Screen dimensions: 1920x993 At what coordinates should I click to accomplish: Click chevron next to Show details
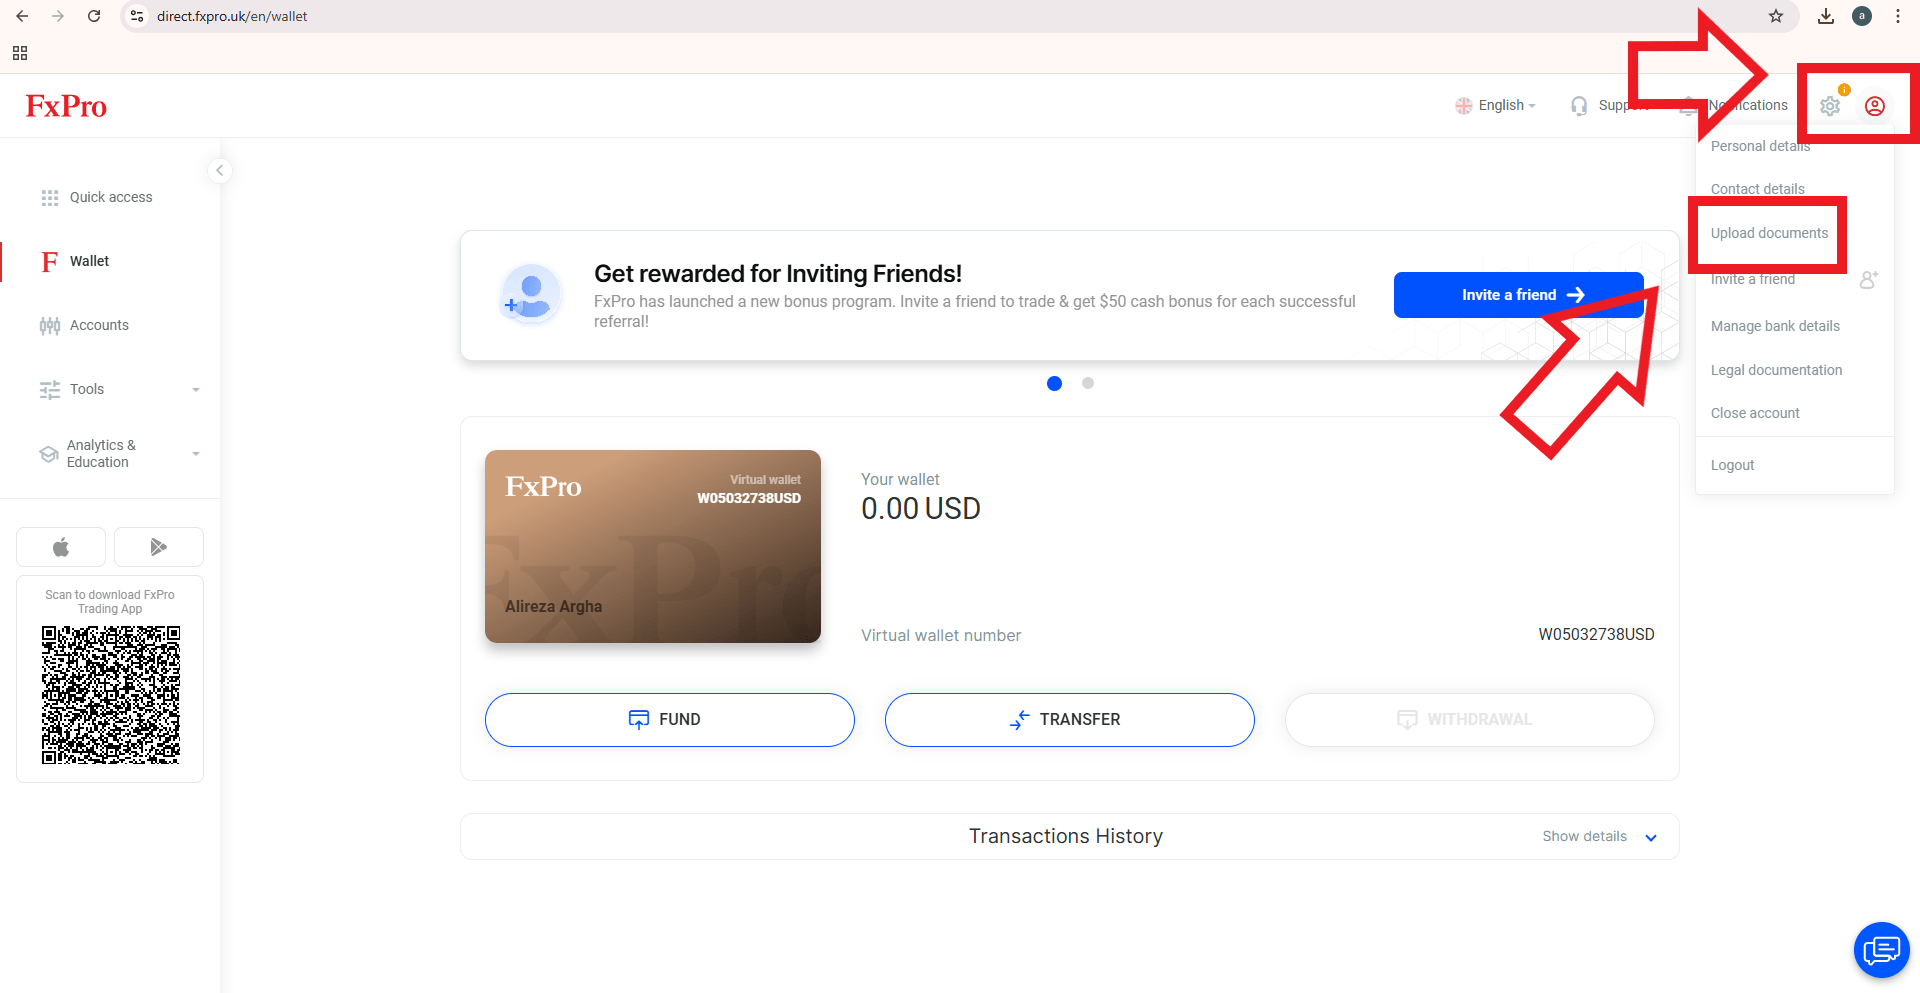pyautogui.click(x=1651, y=838)
